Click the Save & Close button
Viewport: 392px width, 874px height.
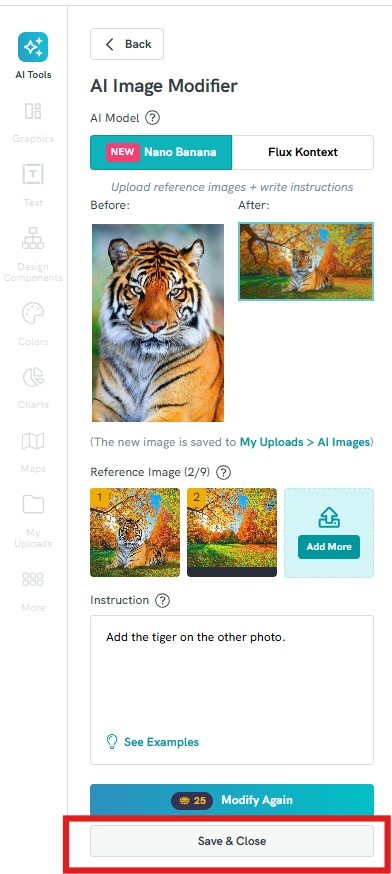tap(232, 841)
